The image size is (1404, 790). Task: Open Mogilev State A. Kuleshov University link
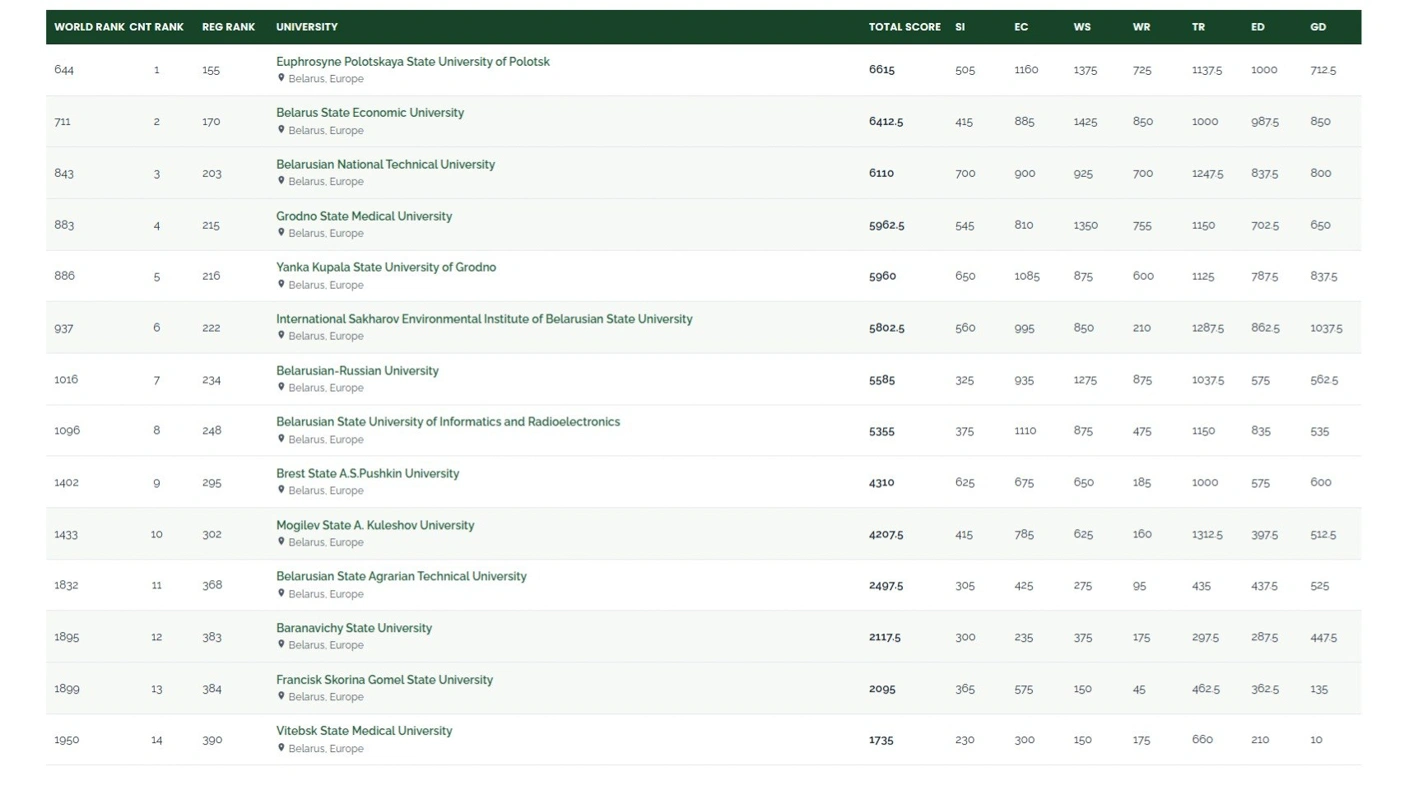(375, 525)
